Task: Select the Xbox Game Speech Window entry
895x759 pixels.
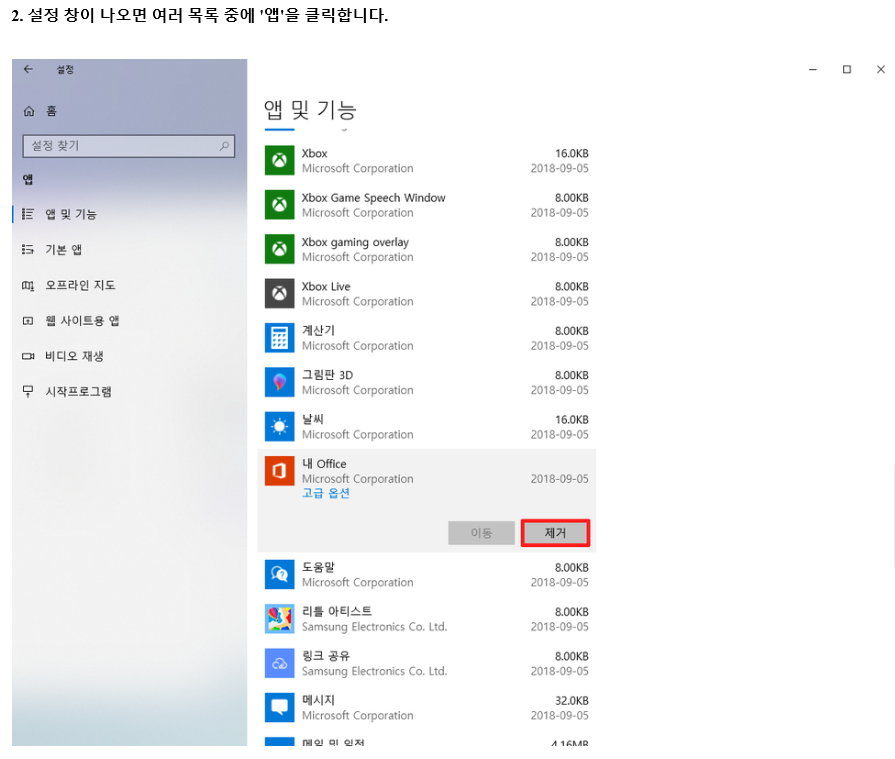Action: click(426, 205)
